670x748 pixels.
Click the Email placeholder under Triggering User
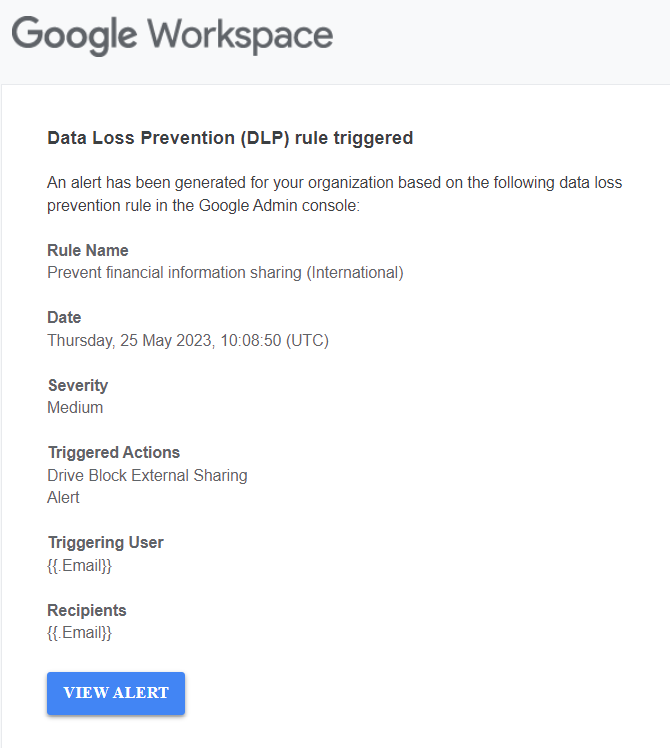pos(79,566)
